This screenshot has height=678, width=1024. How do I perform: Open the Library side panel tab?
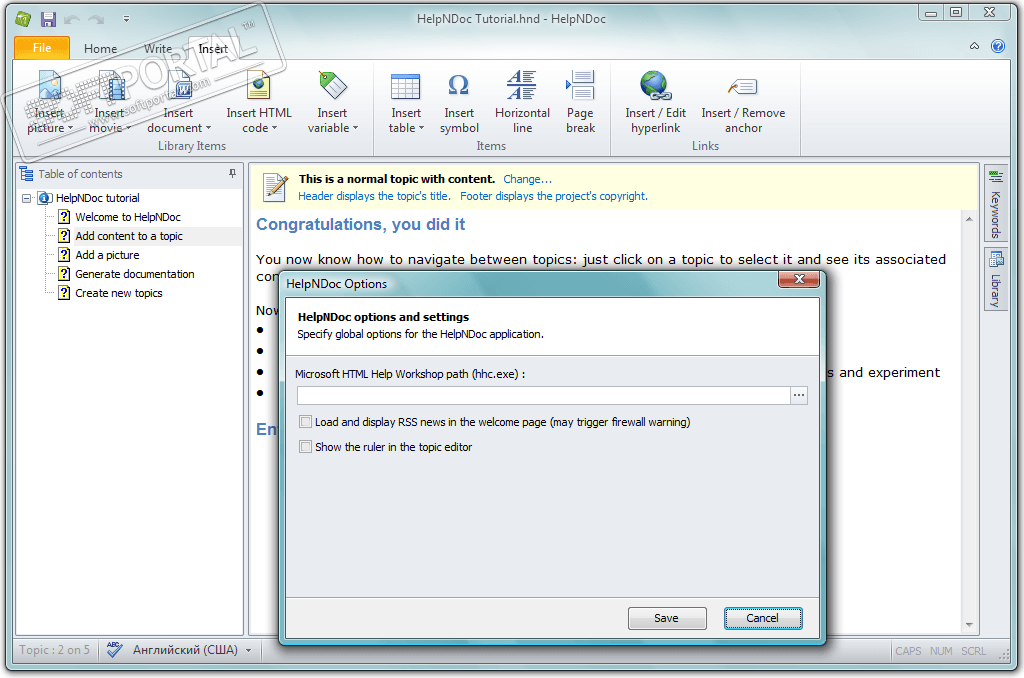coord(995,281)
